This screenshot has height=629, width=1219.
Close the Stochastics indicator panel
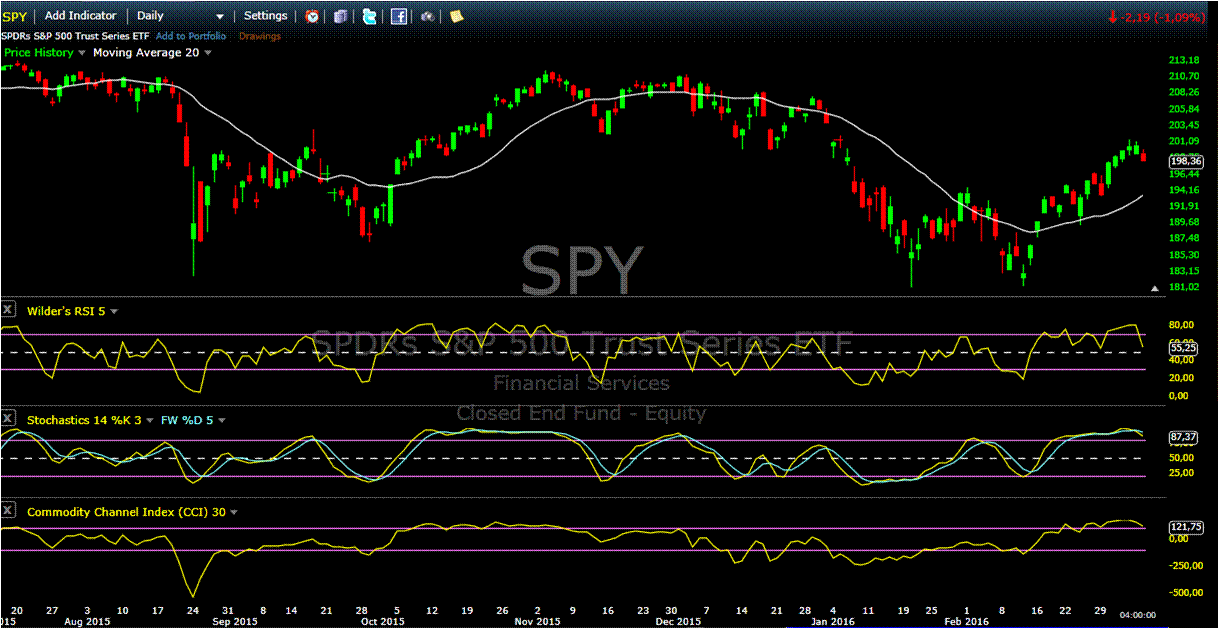[8, 420]
